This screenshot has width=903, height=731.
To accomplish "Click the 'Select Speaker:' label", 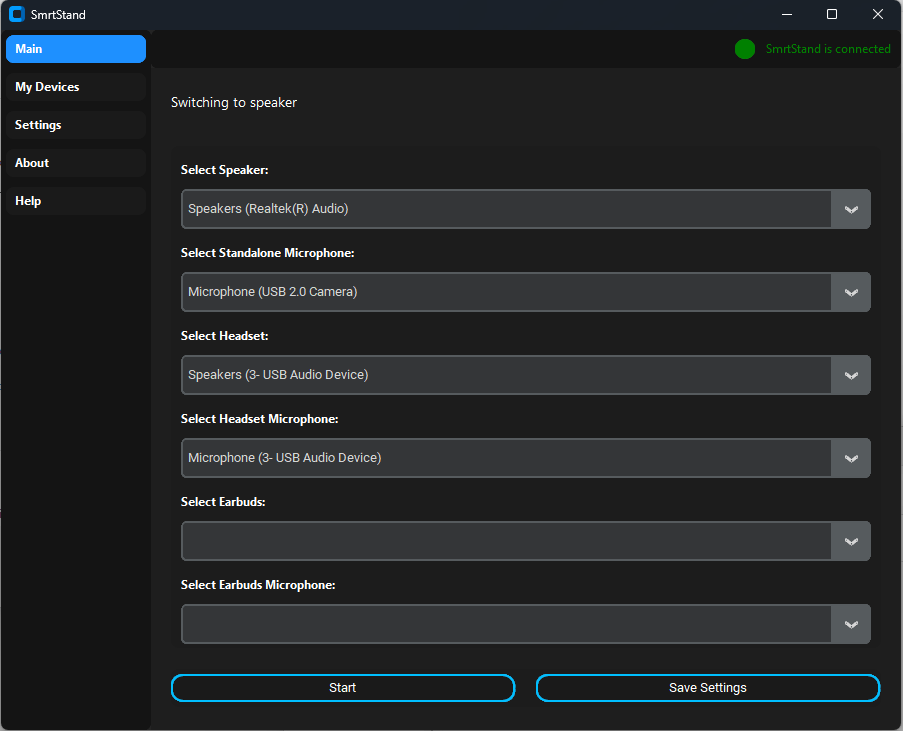I will 225,170.
